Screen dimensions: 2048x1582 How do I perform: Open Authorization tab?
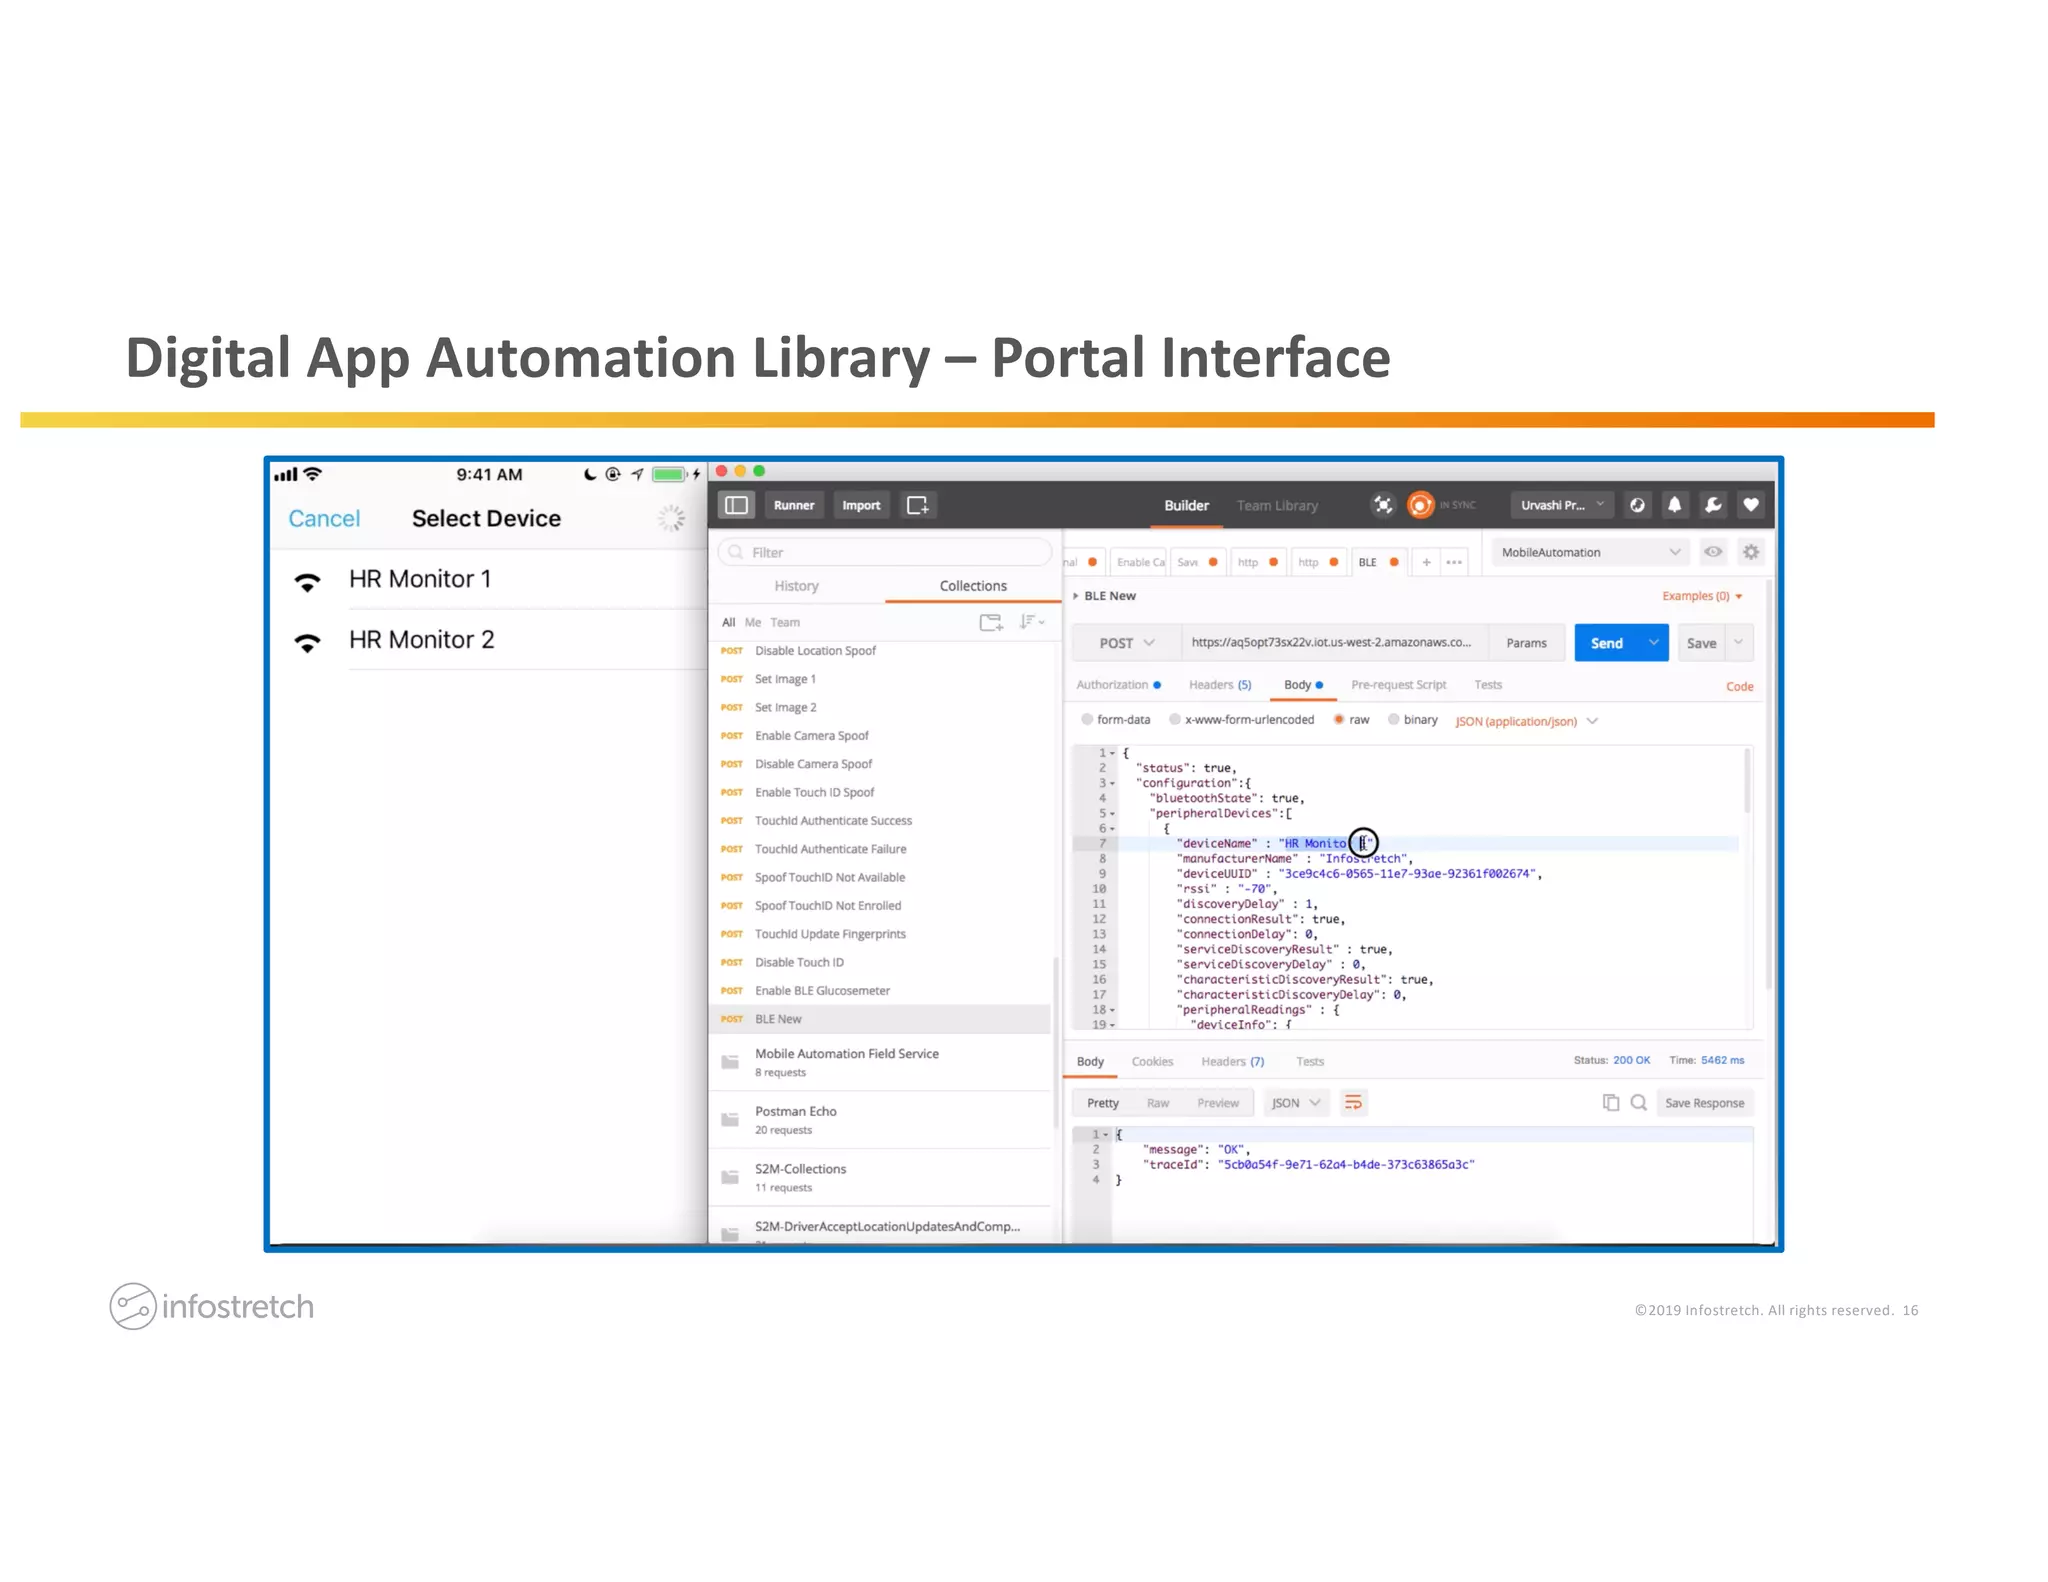point(1118,685)
